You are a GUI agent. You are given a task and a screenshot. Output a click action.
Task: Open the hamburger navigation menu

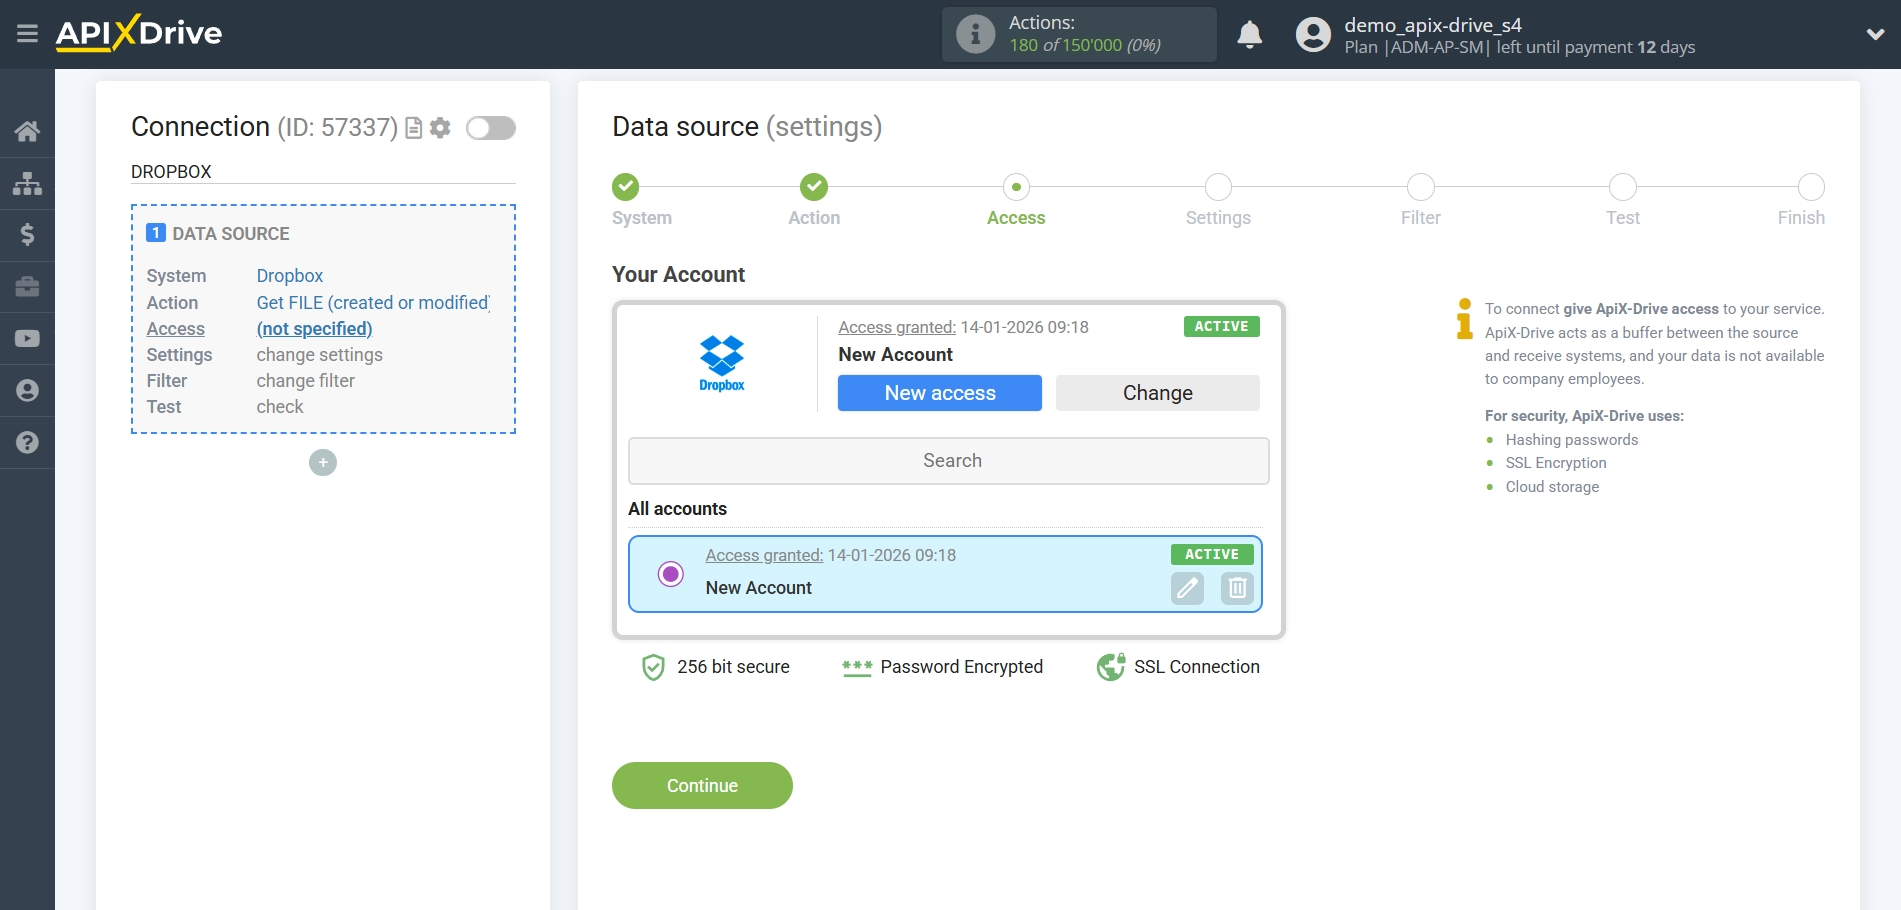click(x=27, y=33)
